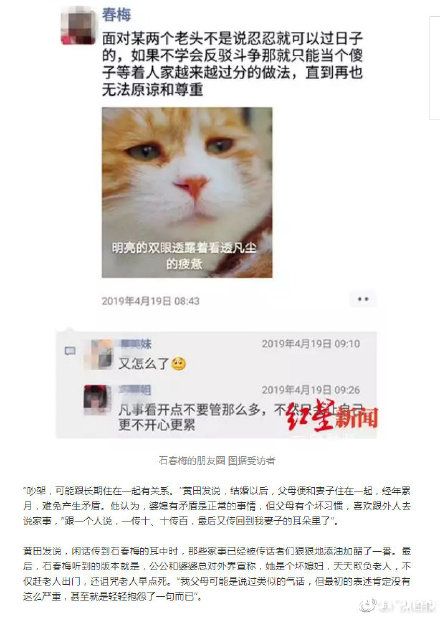
Task: Tap the second commenter's red-haired avatar
Action: [x=97, y=400]
